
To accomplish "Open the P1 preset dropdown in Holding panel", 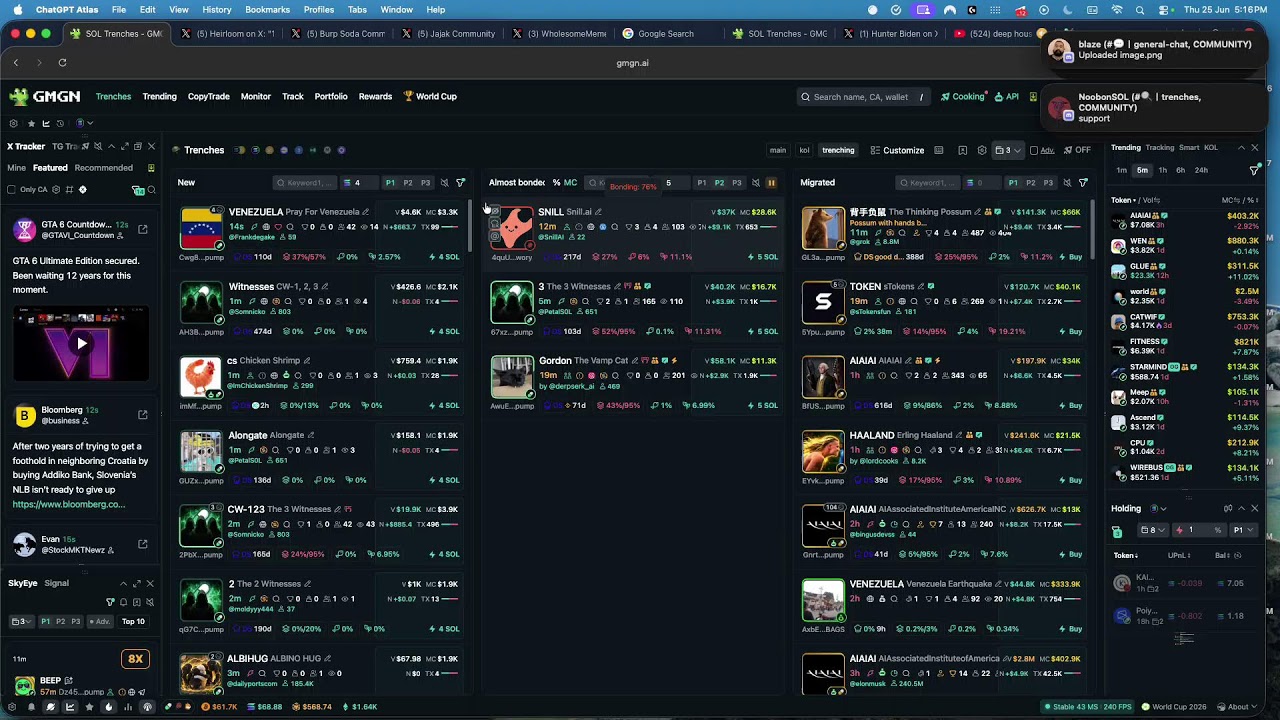I will [1242, 530].
